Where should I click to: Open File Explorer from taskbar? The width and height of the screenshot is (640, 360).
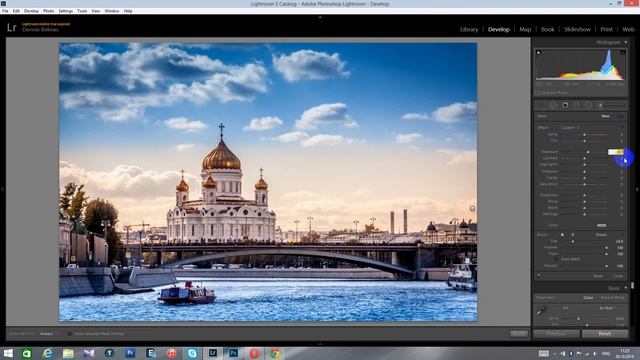[x=68, y=353]
